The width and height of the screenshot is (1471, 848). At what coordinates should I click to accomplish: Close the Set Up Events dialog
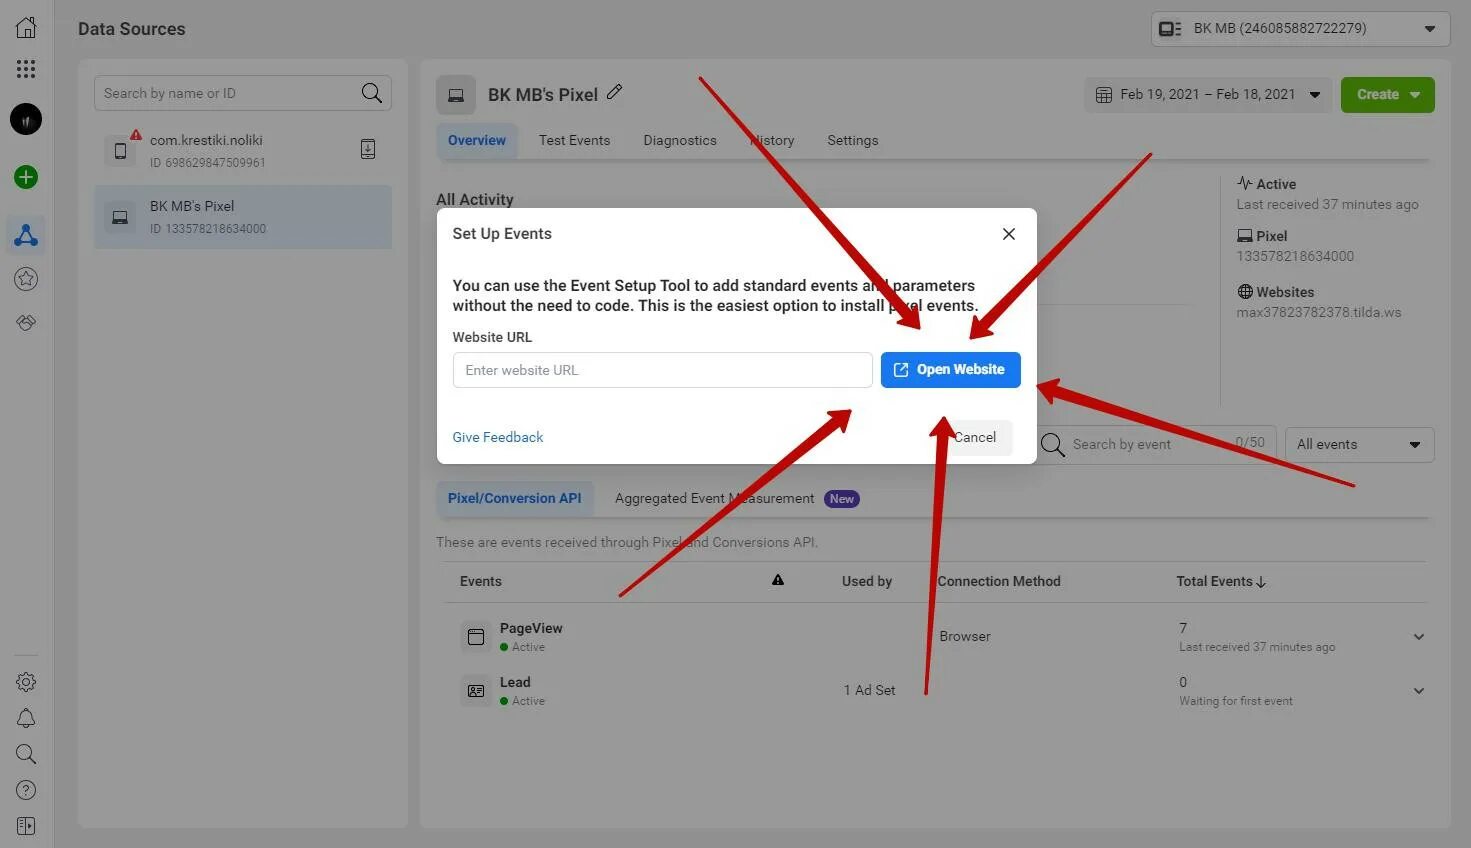point(1009,234)
